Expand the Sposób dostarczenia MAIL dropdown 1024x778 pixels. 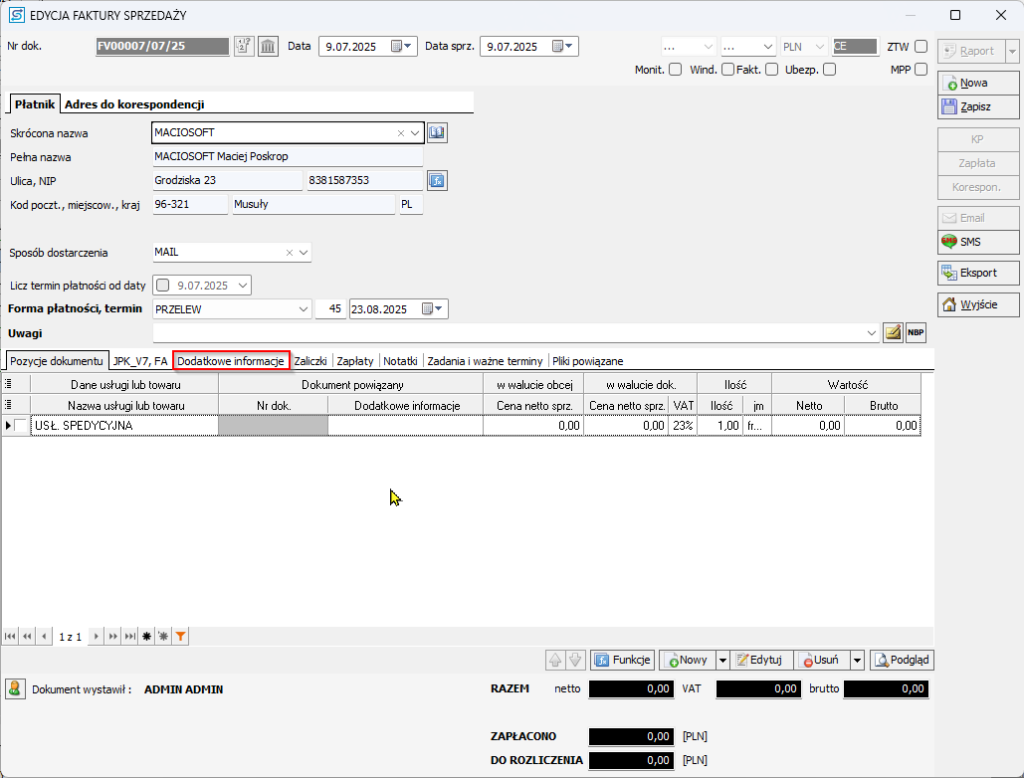(304, 253)
